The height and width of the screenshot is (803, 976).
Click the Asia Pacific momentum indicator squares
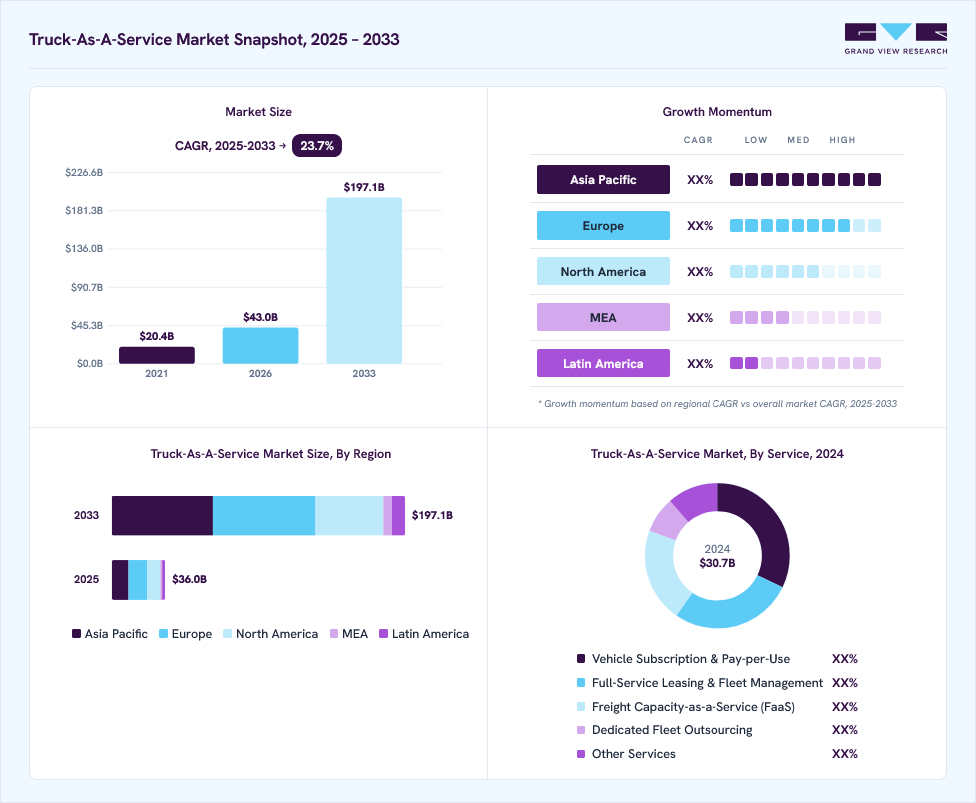pyautogui.click(x=805, y=180)
